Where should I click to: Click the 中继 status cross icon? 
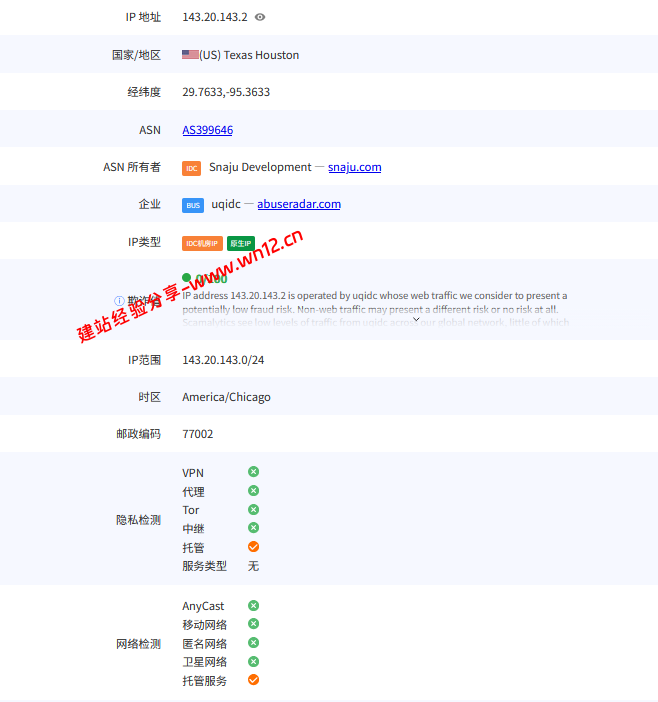click(x=253, y=528)
